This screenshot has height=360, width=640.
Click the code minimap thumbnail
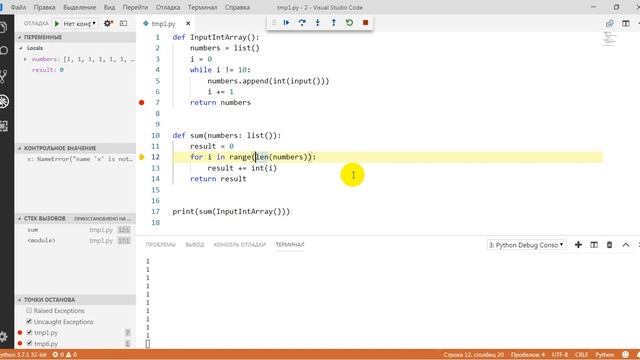coord(609,40)
